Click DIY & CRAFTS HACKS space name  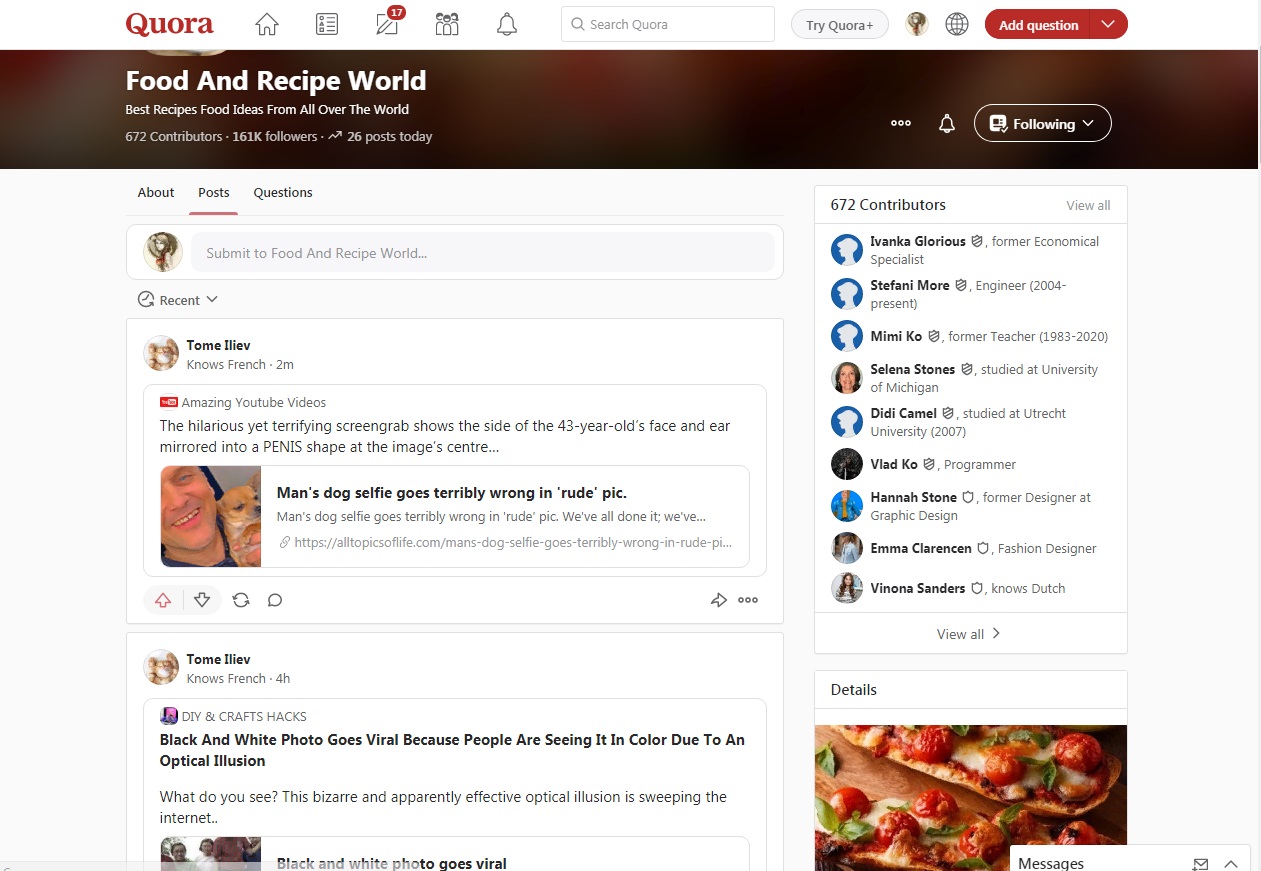(244, 716)
